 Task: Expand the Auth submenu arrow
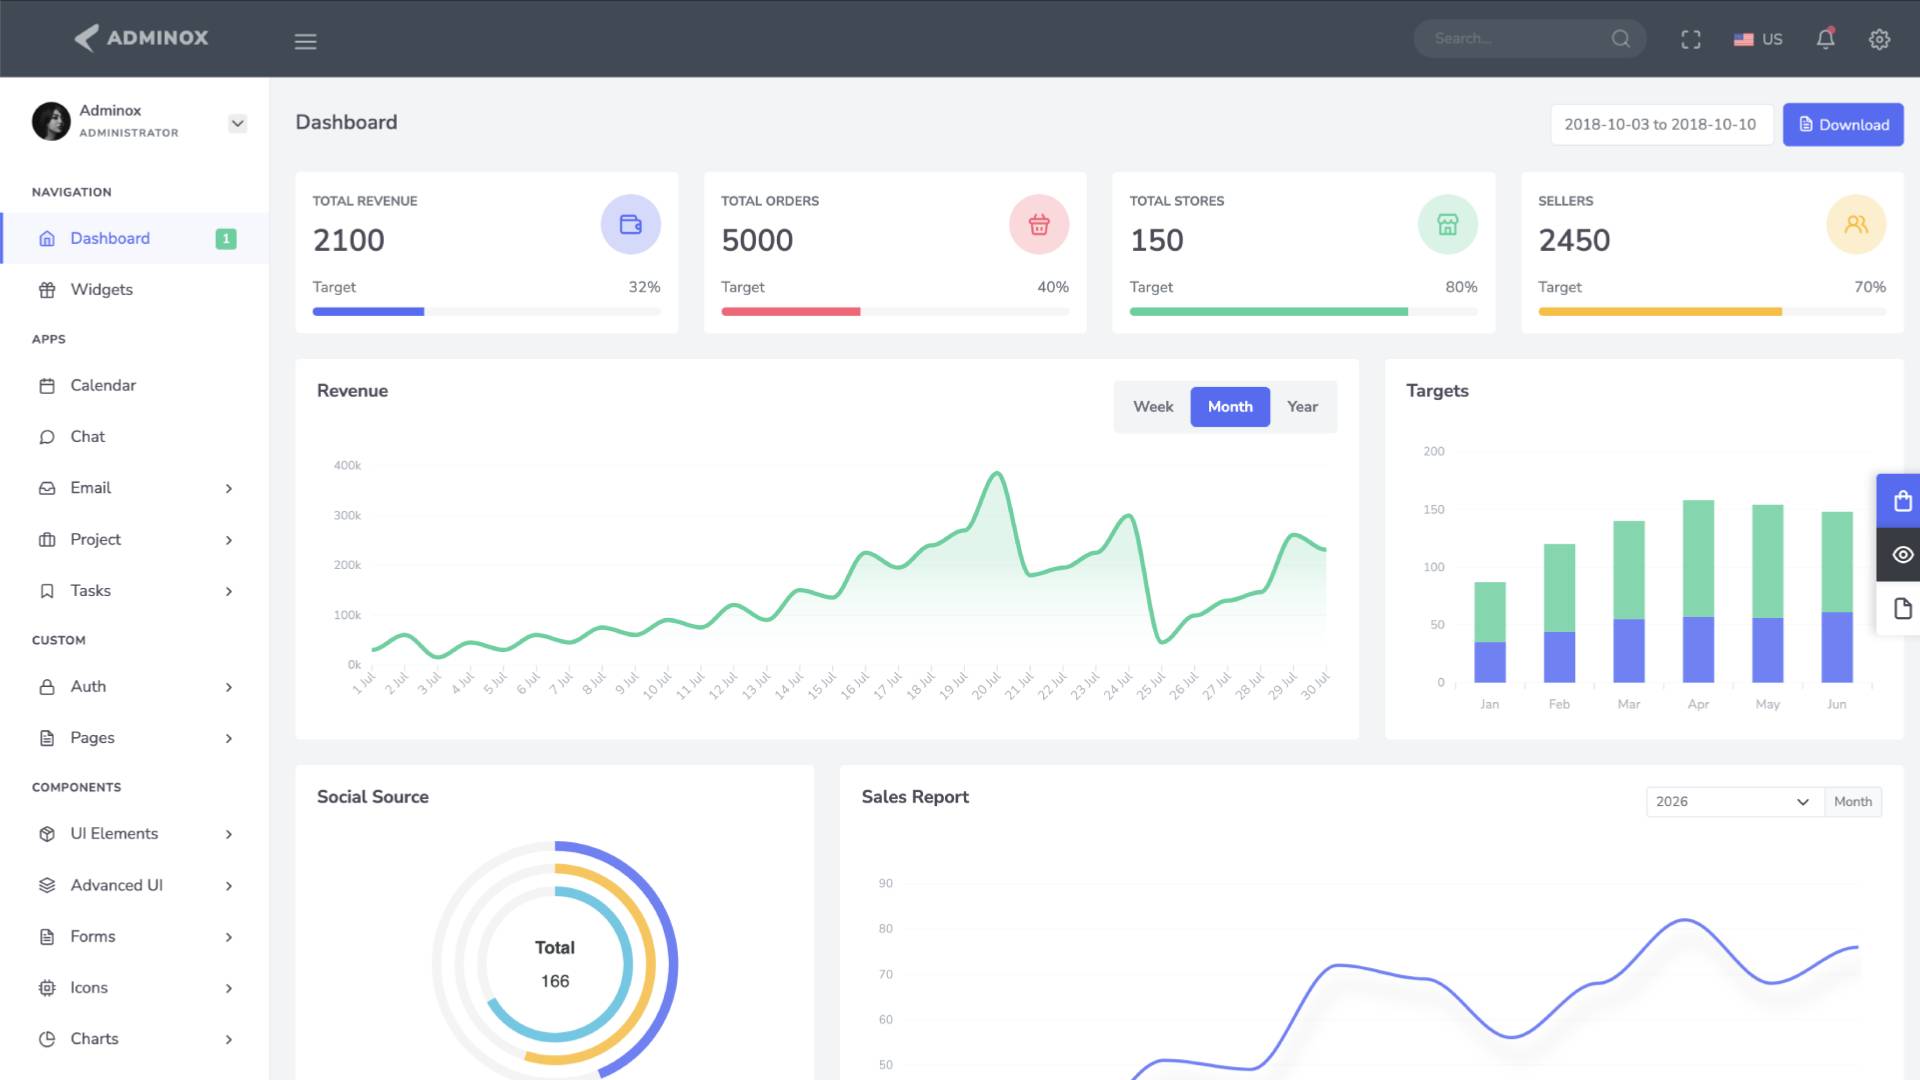click(x=229, y=687)
